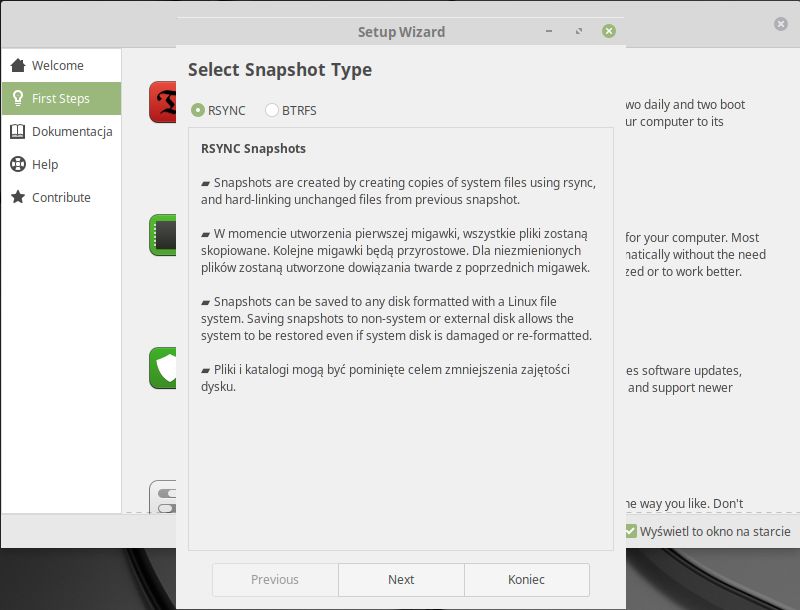Click the open book icon for Dokumentacja

point(18,131)
